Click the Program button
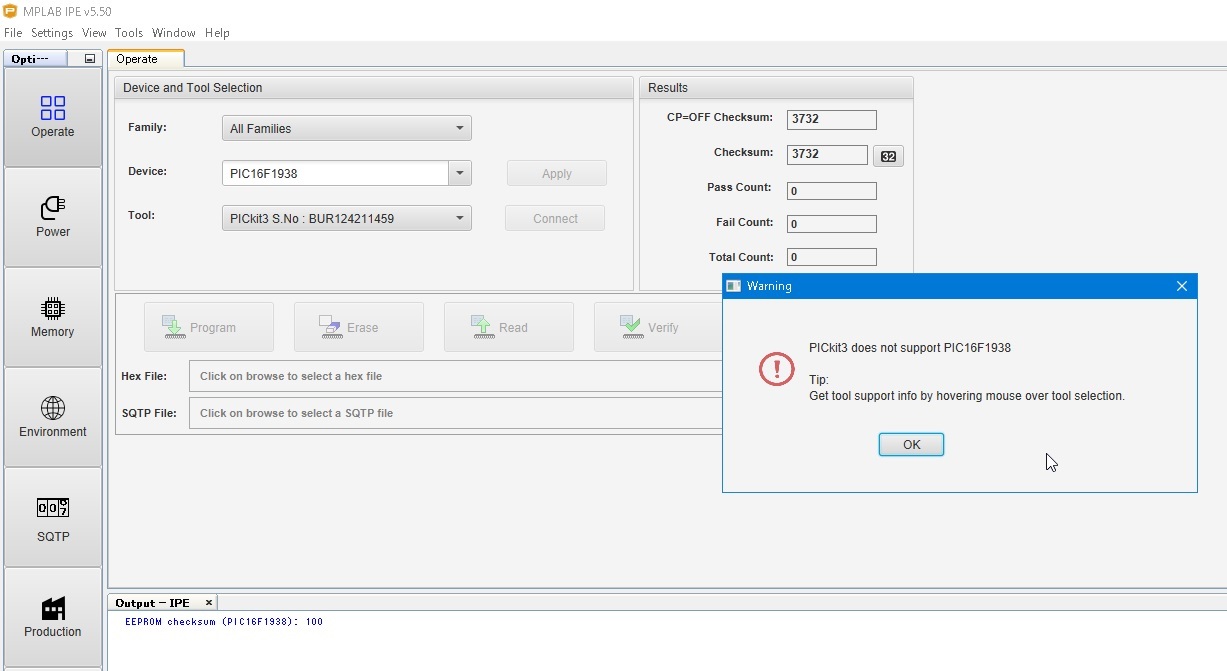The image size is (1227, 671). [x=209, y=327]
